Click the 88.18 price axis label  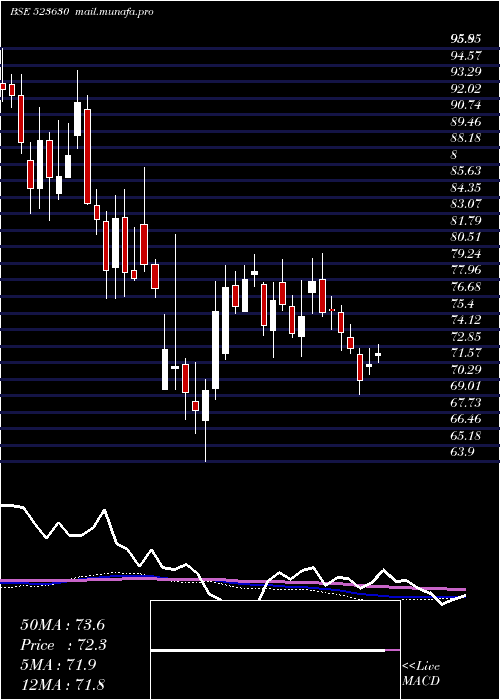(466, 138)
